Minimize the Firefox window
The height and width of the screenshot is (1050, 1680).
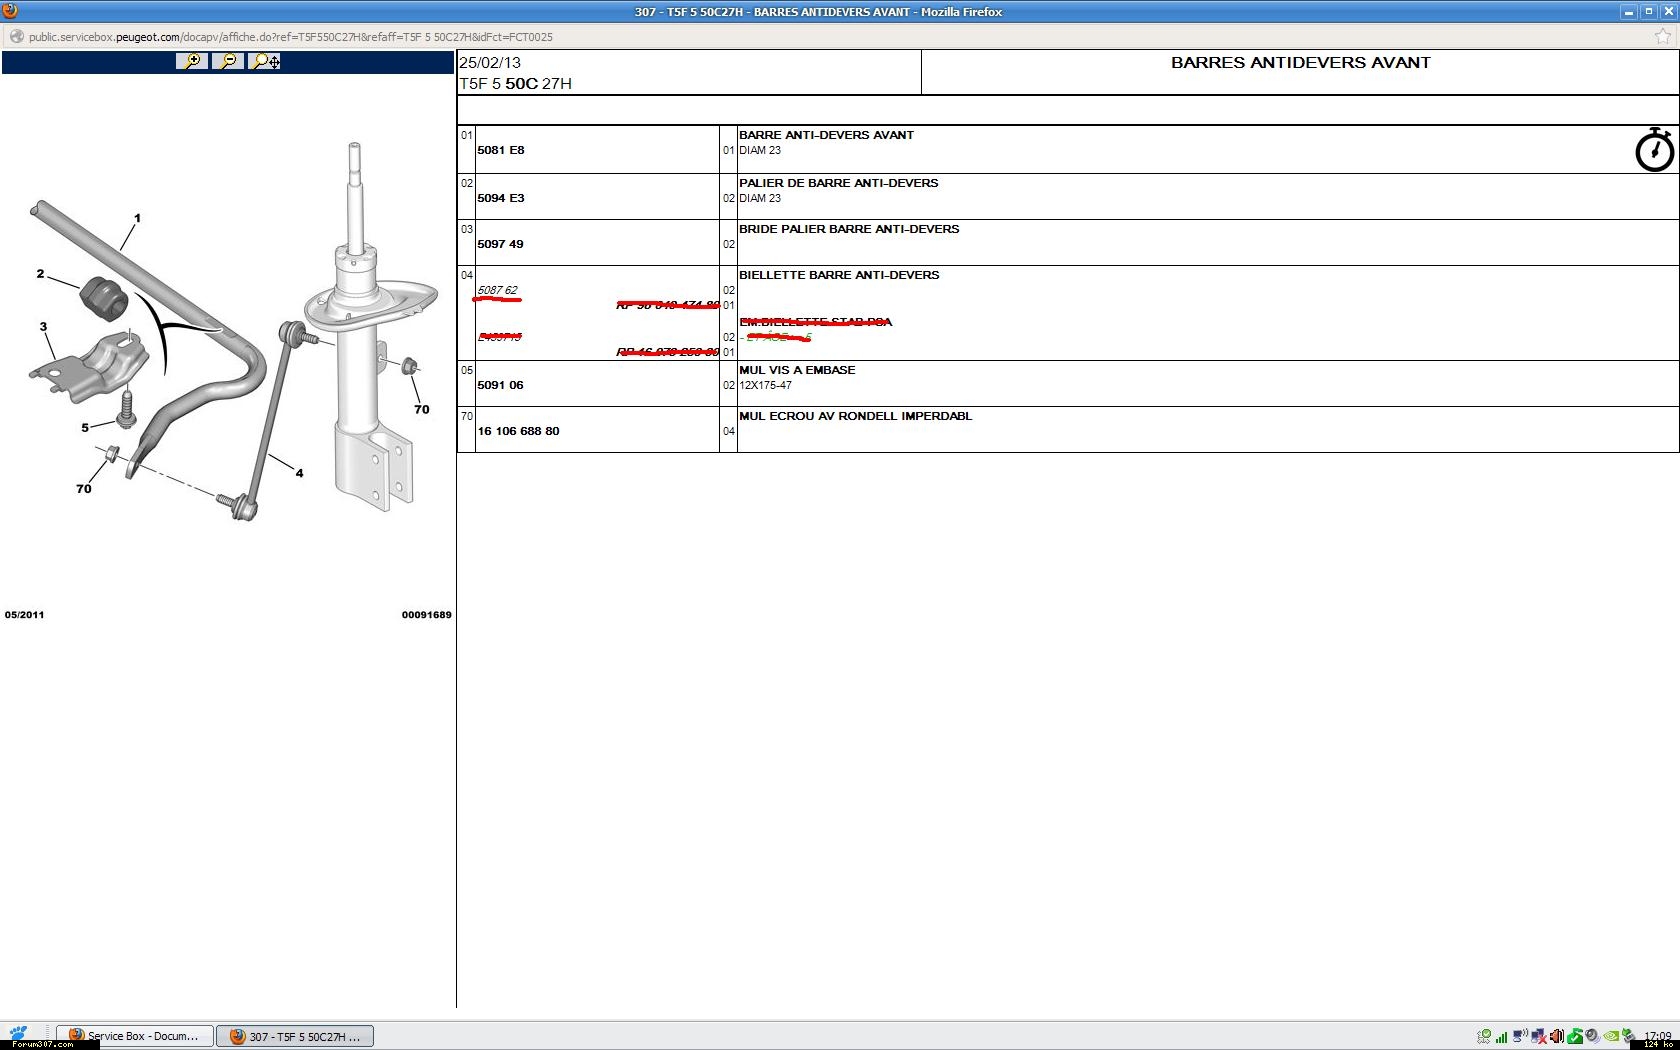pos(1628,11)
